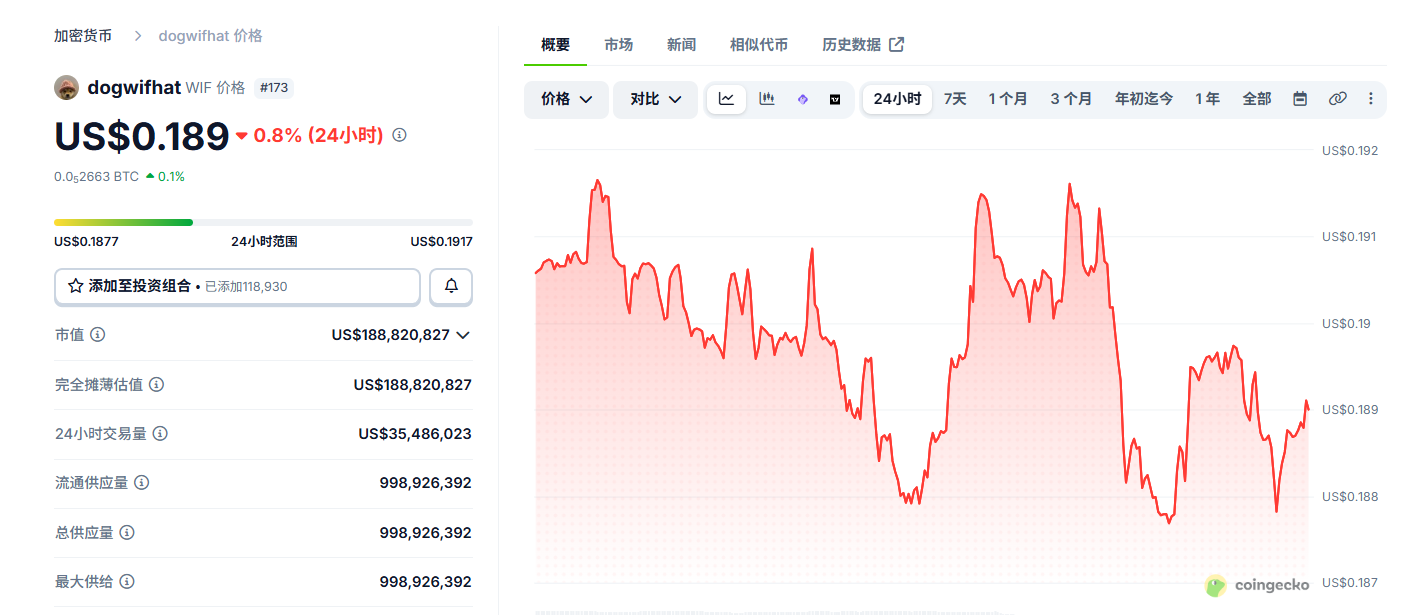1420x615 pixels.
Task: Click external link icon next to 历史数据
Action: pyautogui.click(x=897, y=44)
